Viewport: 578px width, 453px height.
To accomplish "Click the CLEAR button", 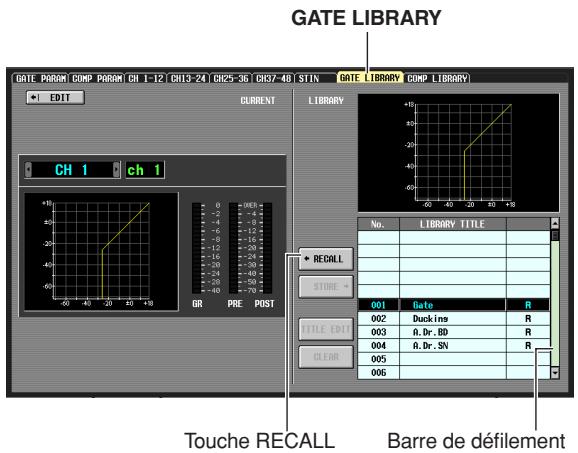I will click(326, 357).
